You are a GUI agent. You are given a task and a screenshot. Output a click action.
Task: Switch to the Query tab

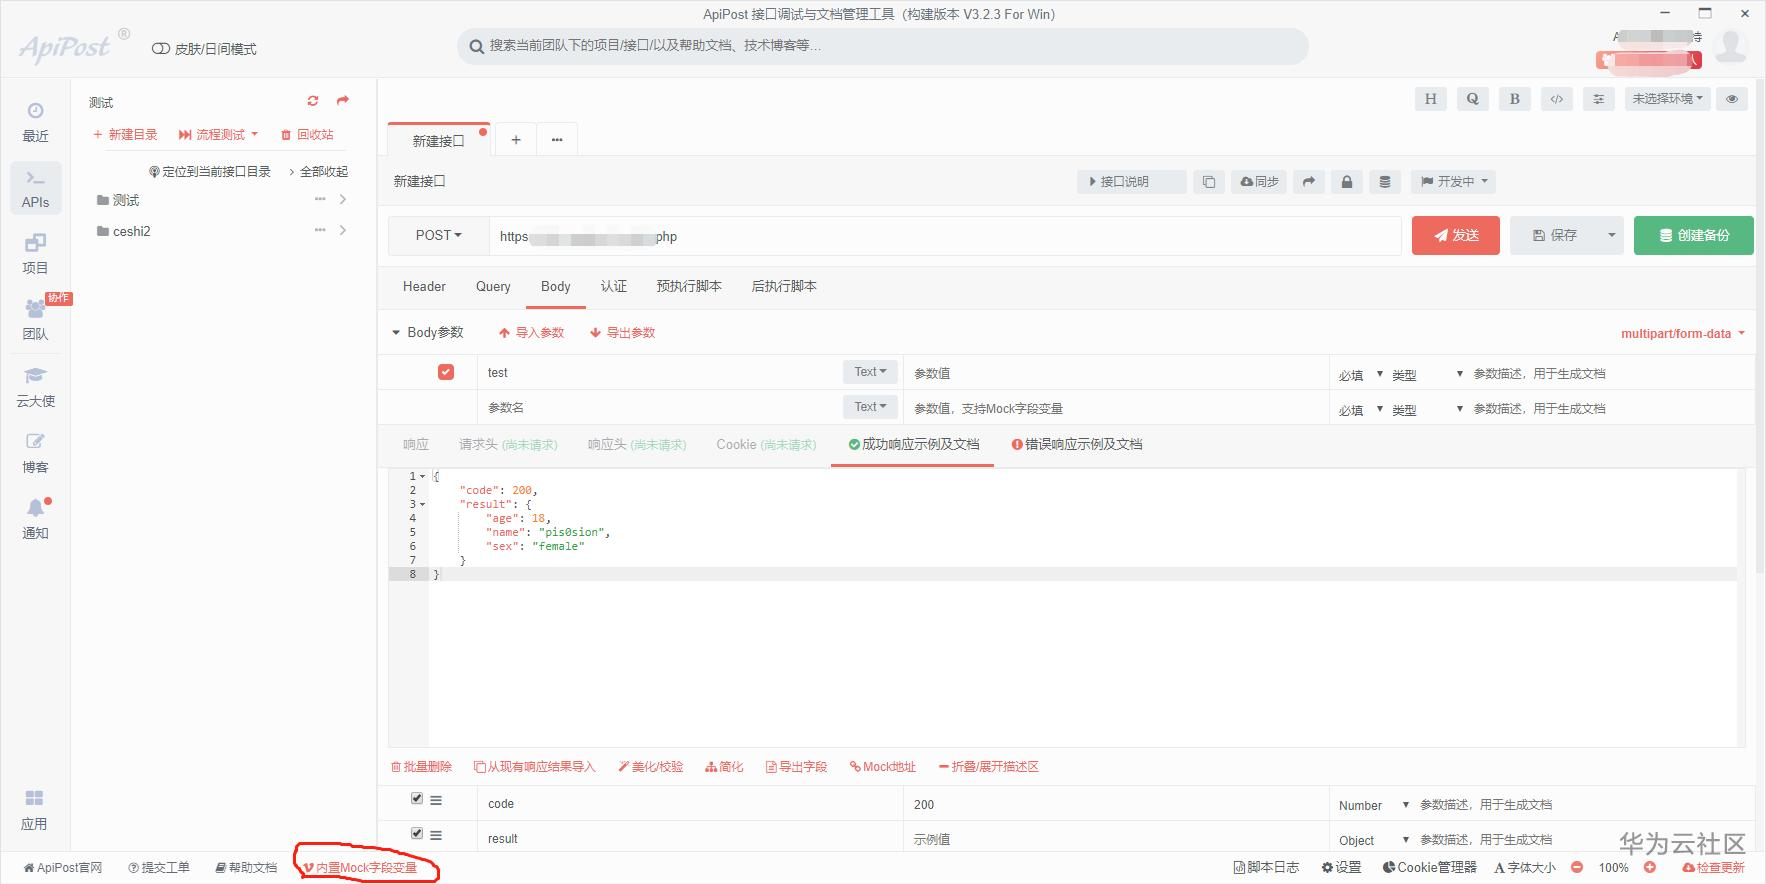click(x=493, y=287)
